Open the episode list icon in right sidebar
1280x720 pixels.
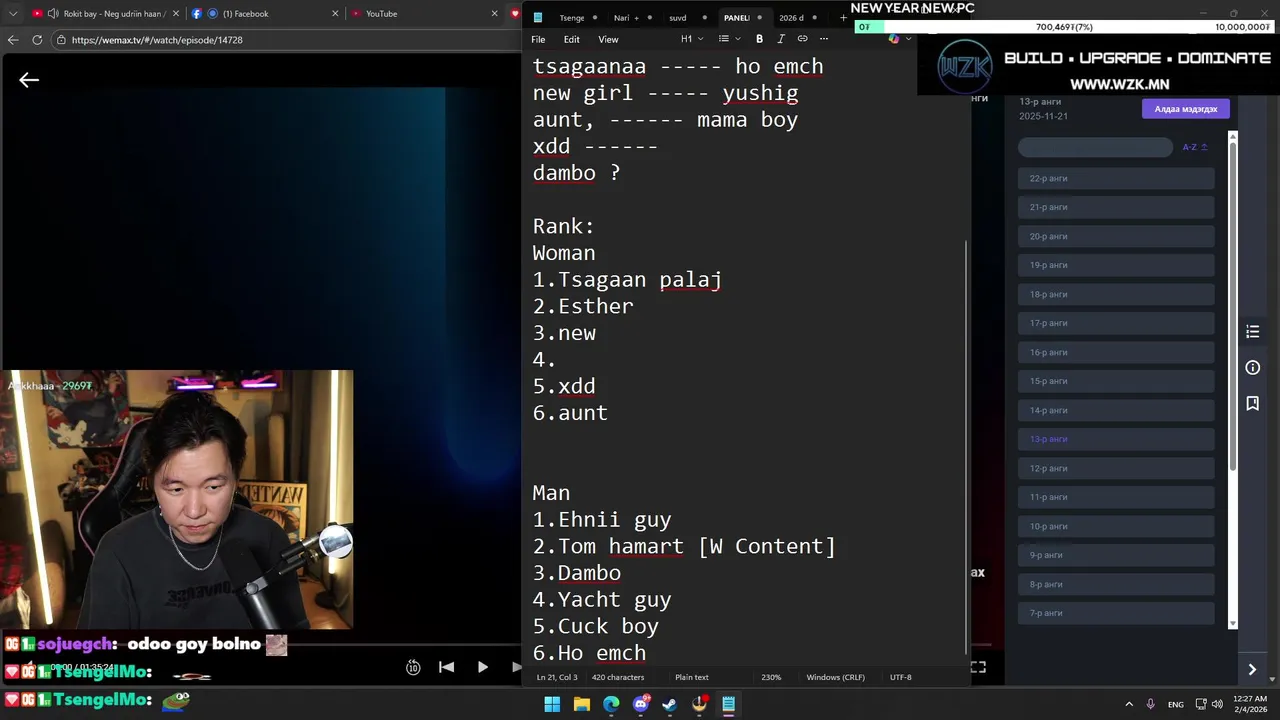pos(1252,332)
